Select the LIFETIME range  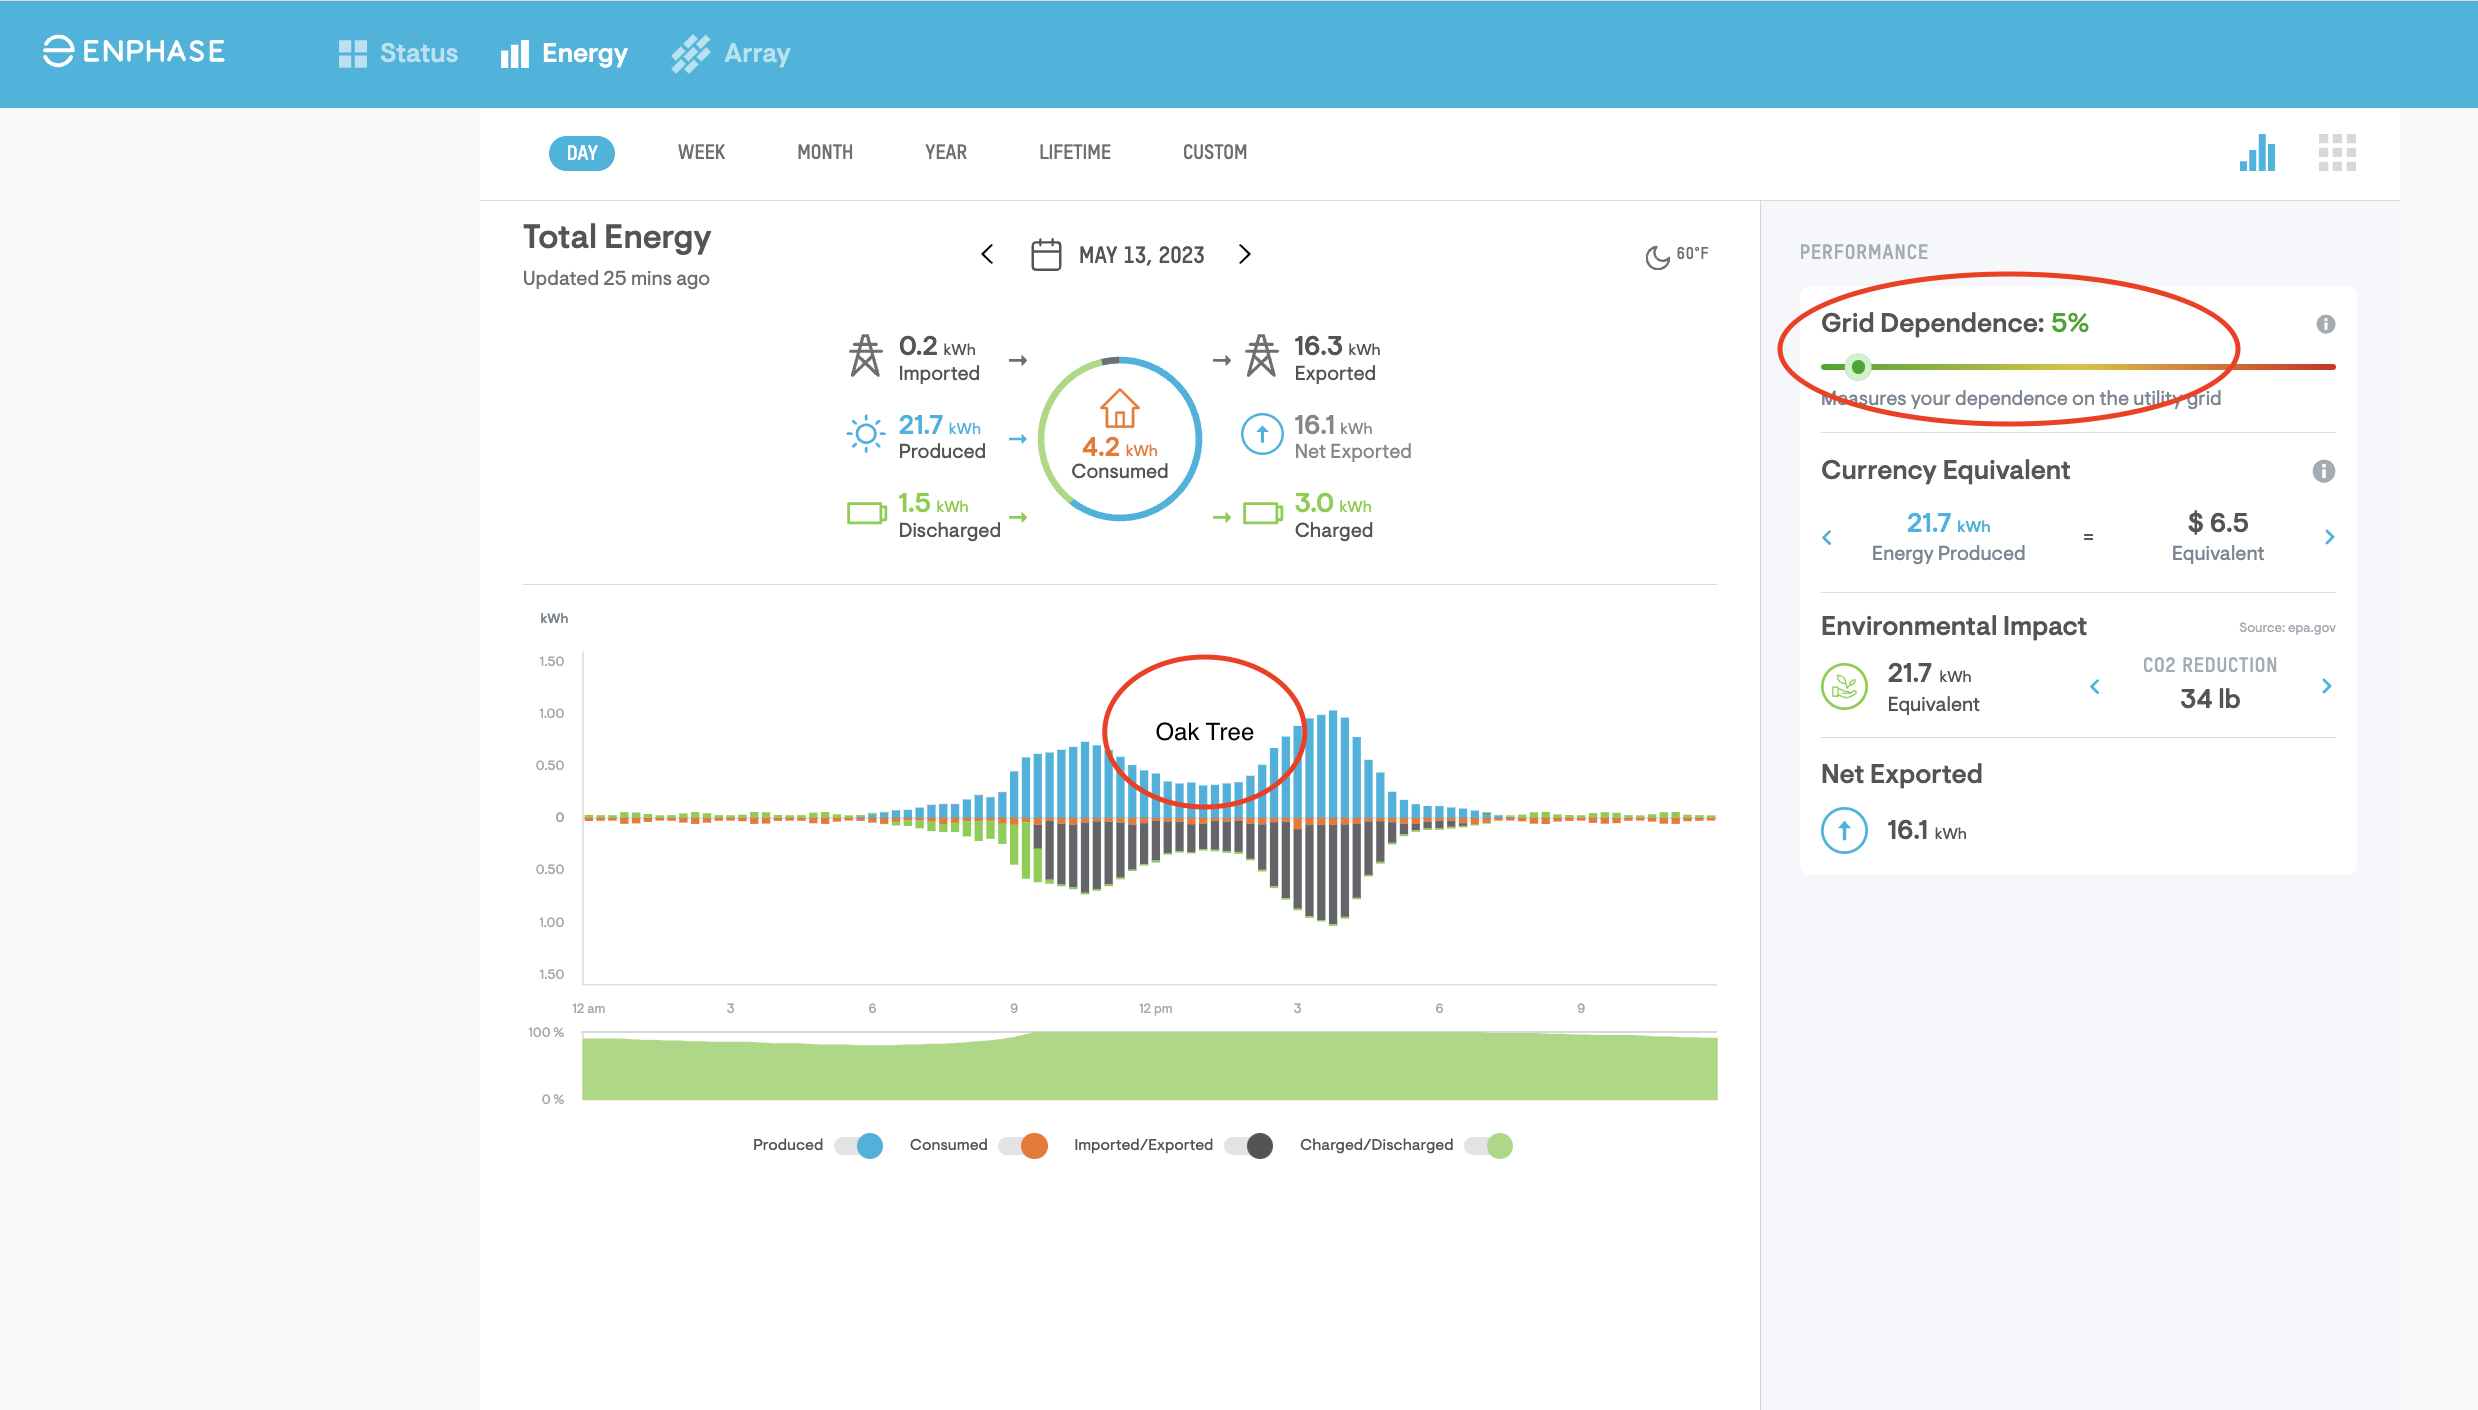pyautogui.click(x=1074, y=152)
